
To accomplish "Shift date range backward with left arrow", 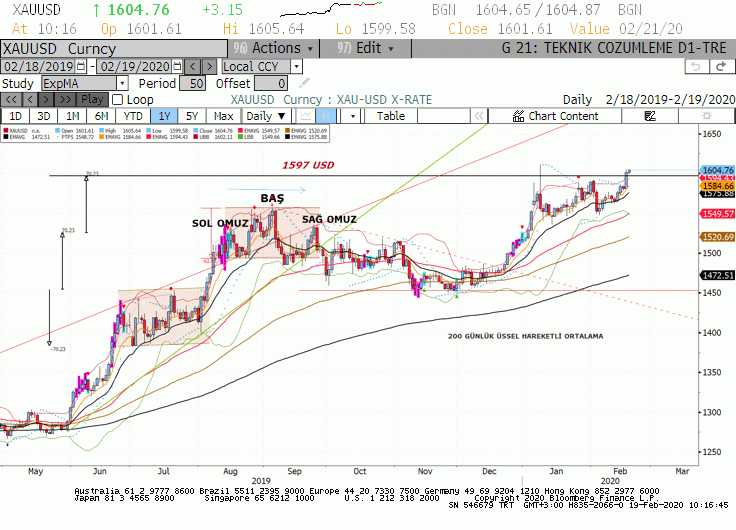I will point(192,66).
